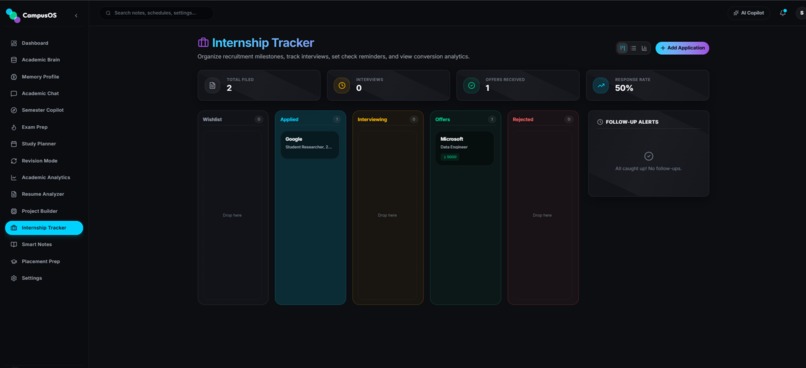The image size is (806, 368).
Task: Open Smart Notes in the sidebar
Action: pyautogui.click(x=44, y=245)
